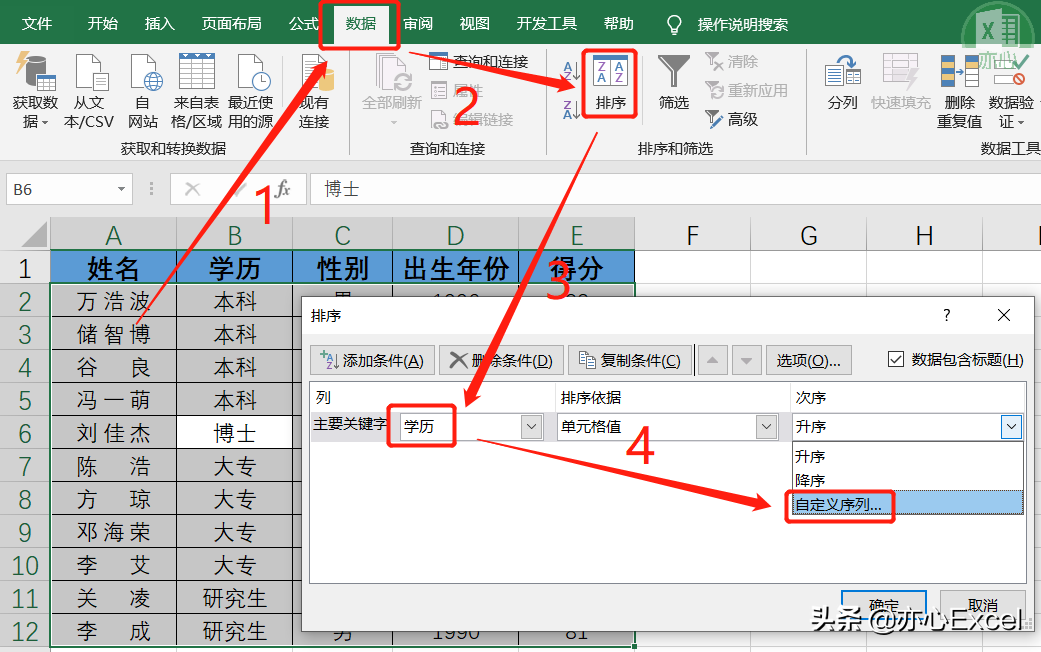Switch to the 视图 tab

point(475,24)
